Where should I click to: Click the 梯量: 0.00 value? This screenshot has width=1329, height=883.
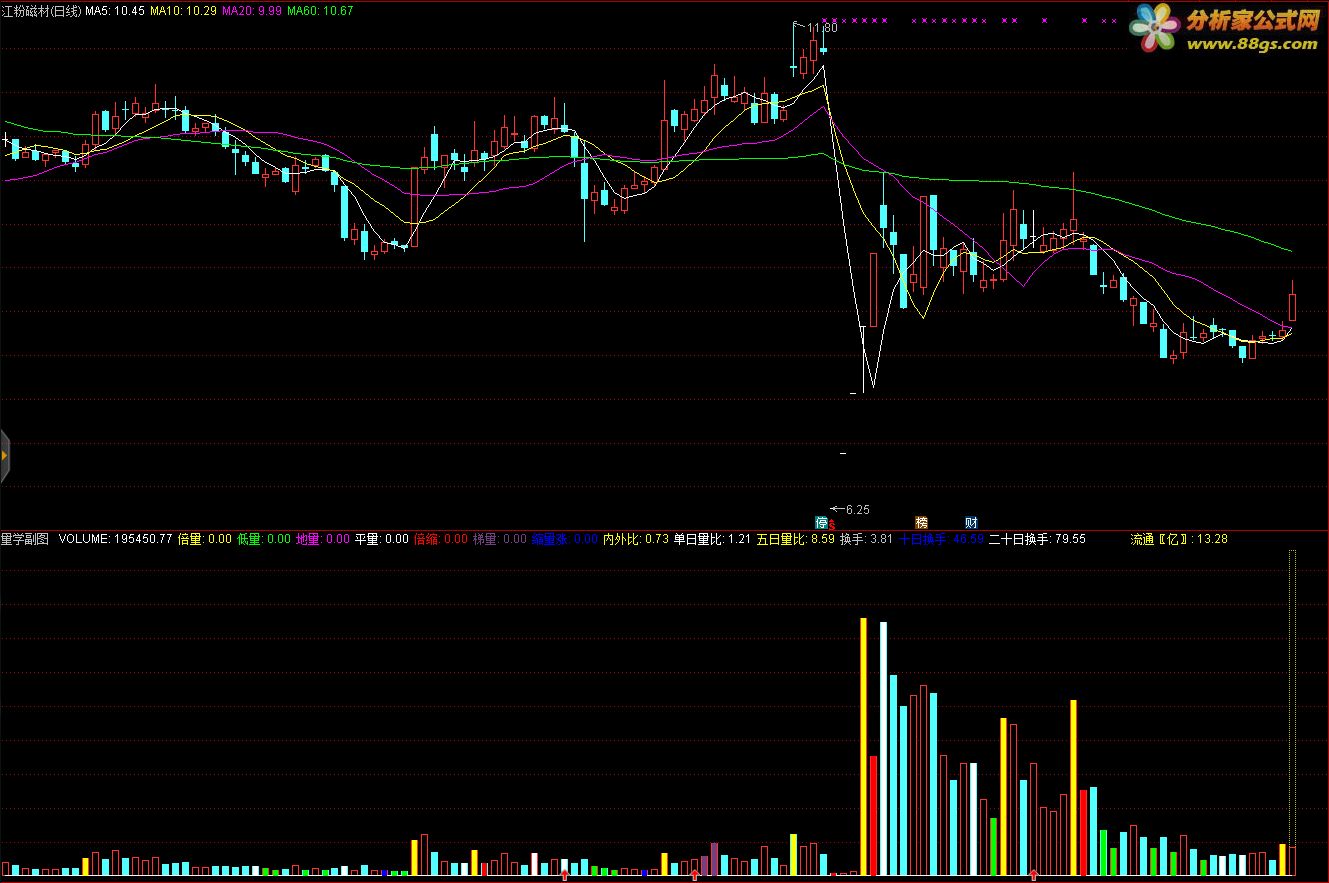pyautogui.click(x=500, y=539)
